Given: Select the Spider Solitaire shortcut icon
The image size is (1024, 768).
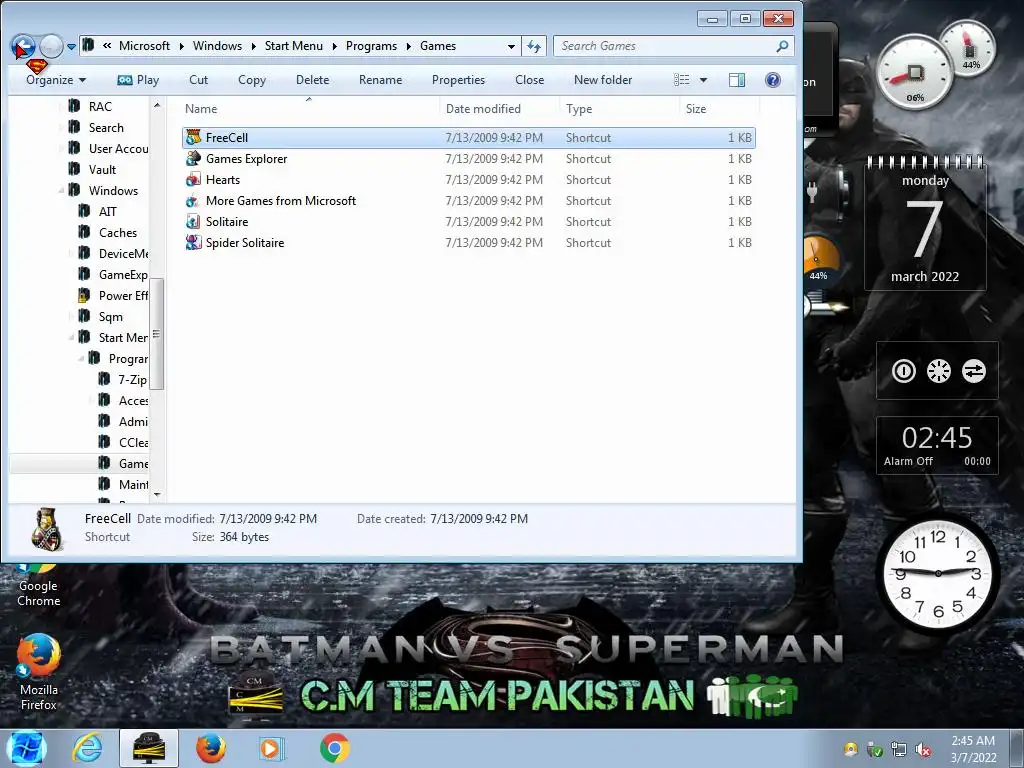Looking at the screenshot, I should coord(193,242).
